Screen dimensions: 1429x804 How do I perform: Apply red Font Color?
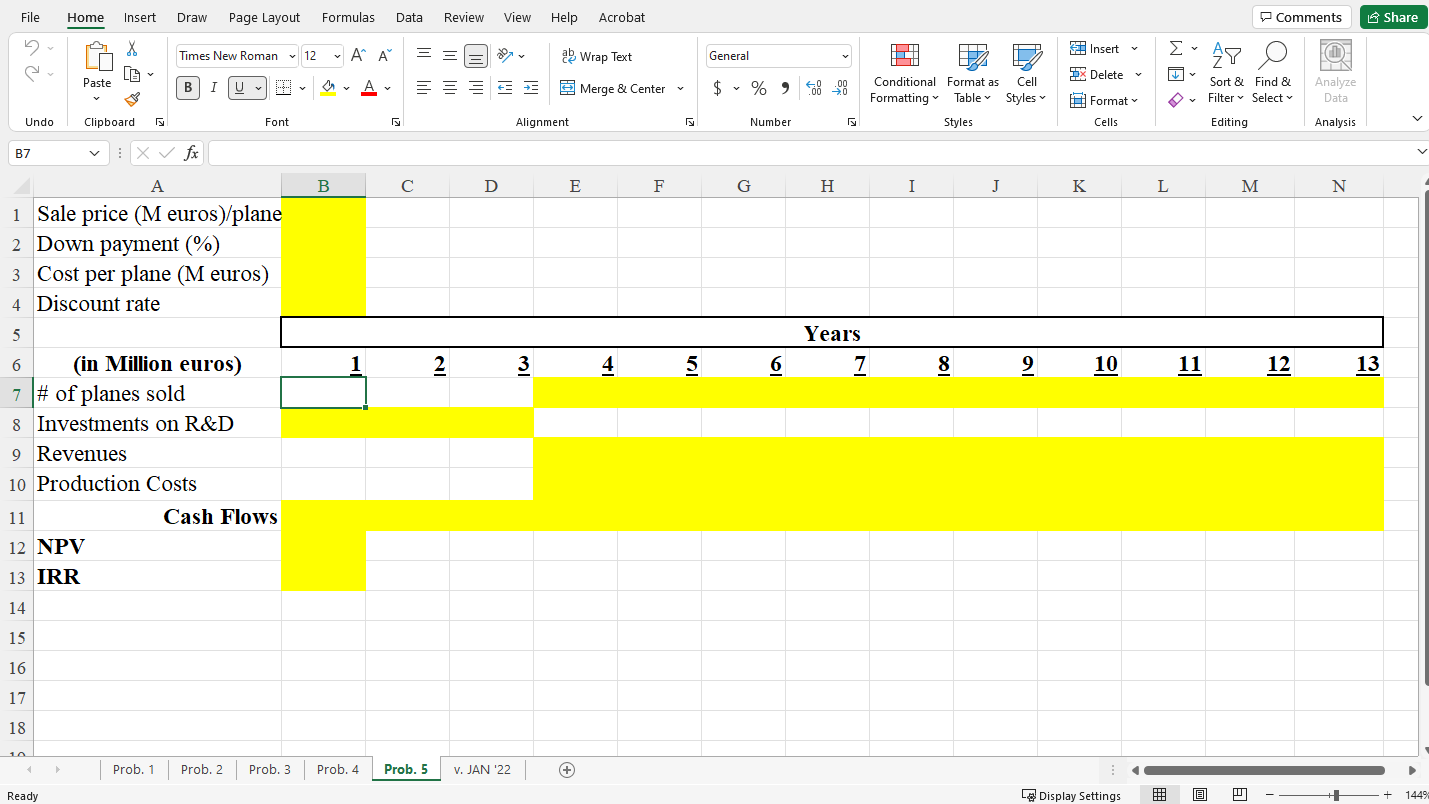coord(368,88)
